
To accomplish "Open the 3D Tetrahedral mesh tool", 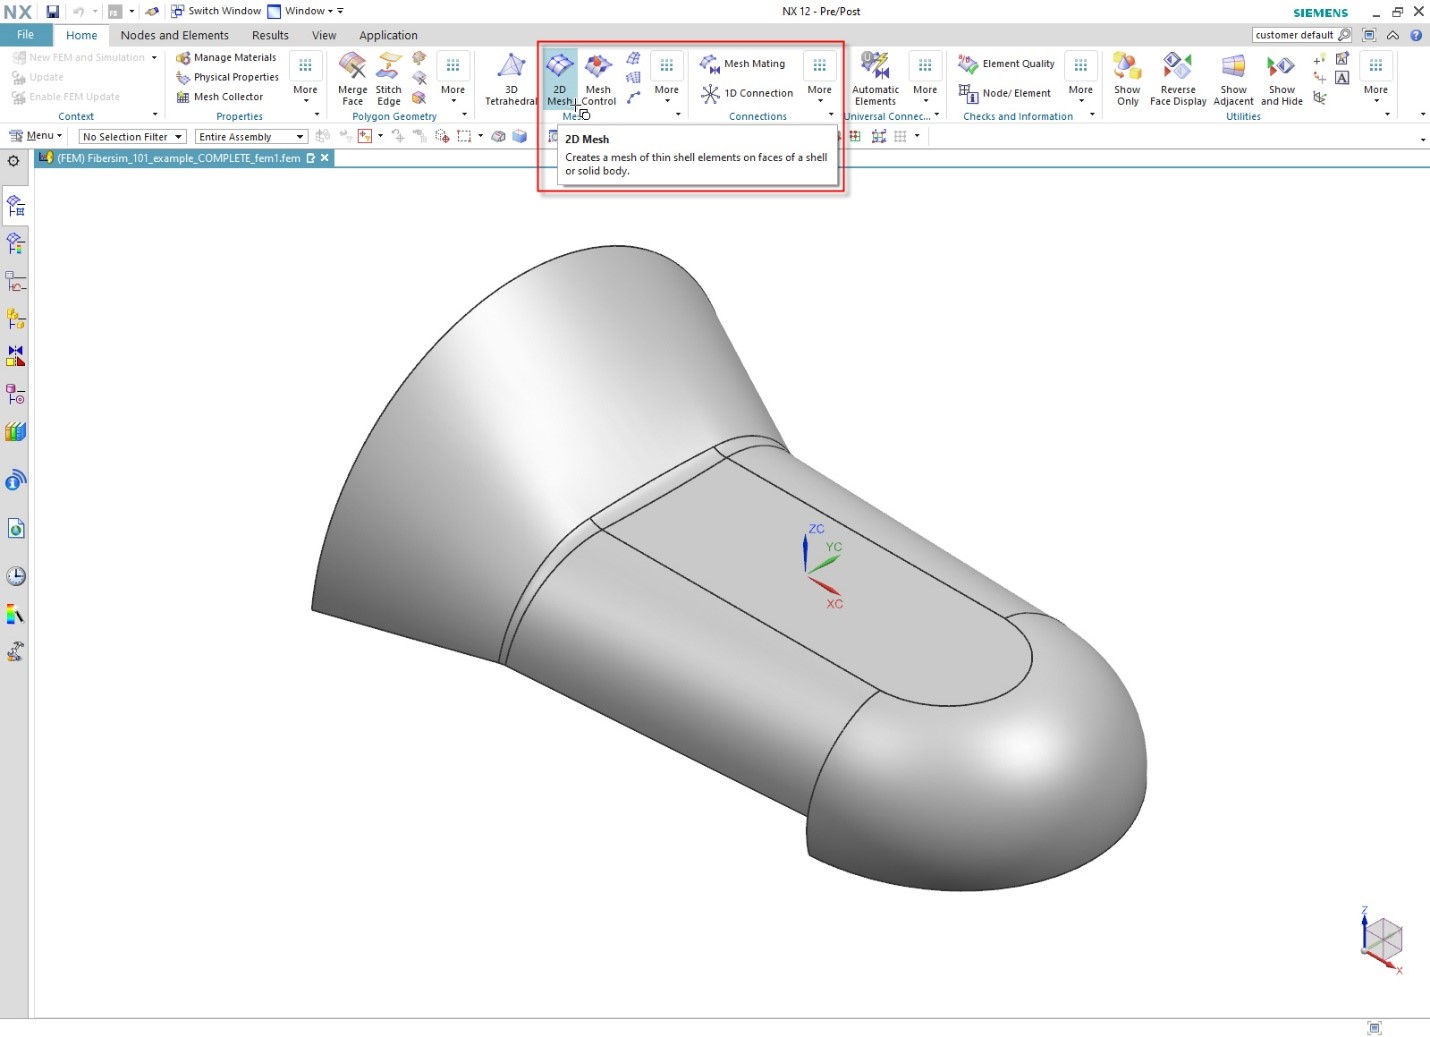I will click(x=510, y=78).
